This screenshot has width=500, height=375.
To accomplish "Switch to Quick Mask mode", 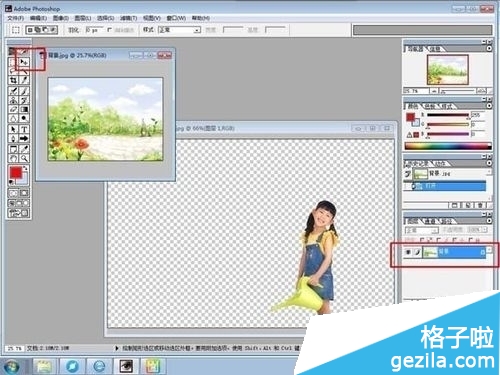I will click(x=24, y=193).
